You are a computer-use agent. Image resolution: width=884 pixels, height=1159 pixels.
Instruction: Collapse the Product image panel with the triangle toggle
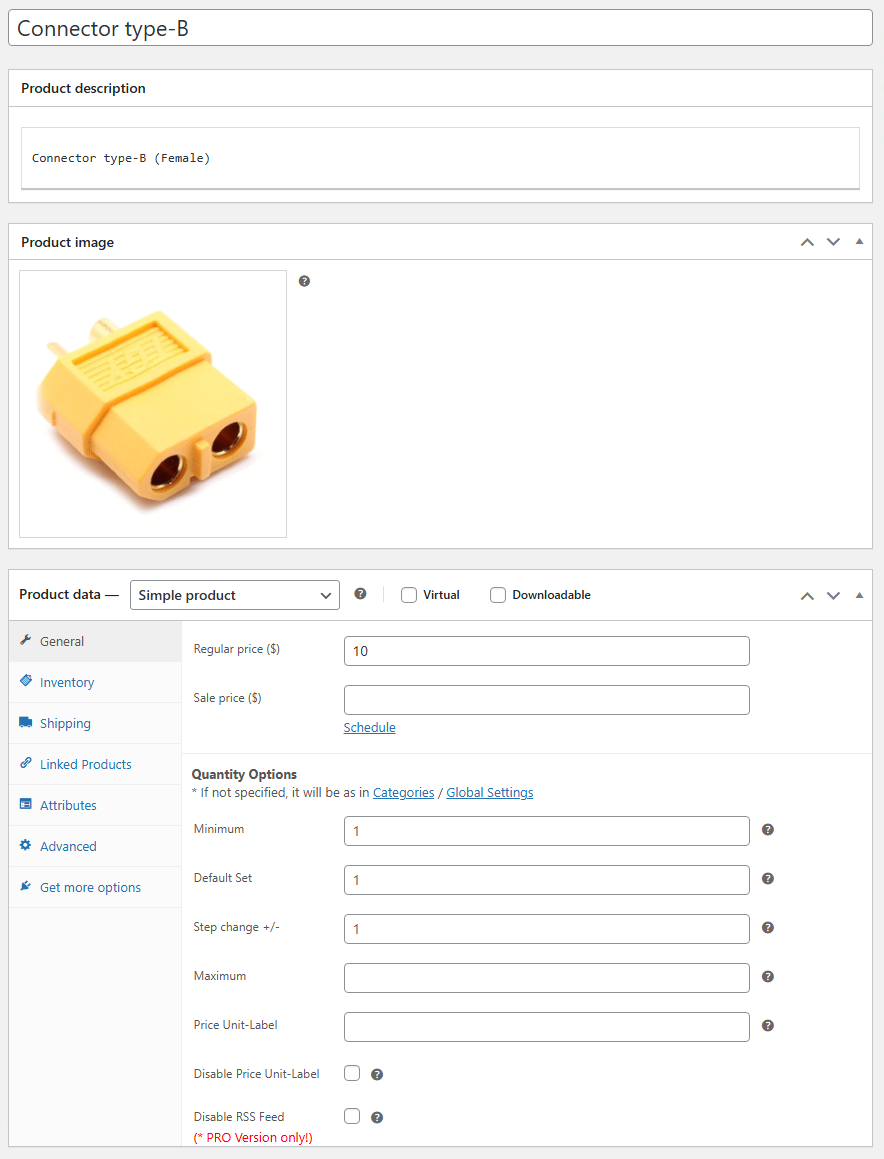click(859, 242)
